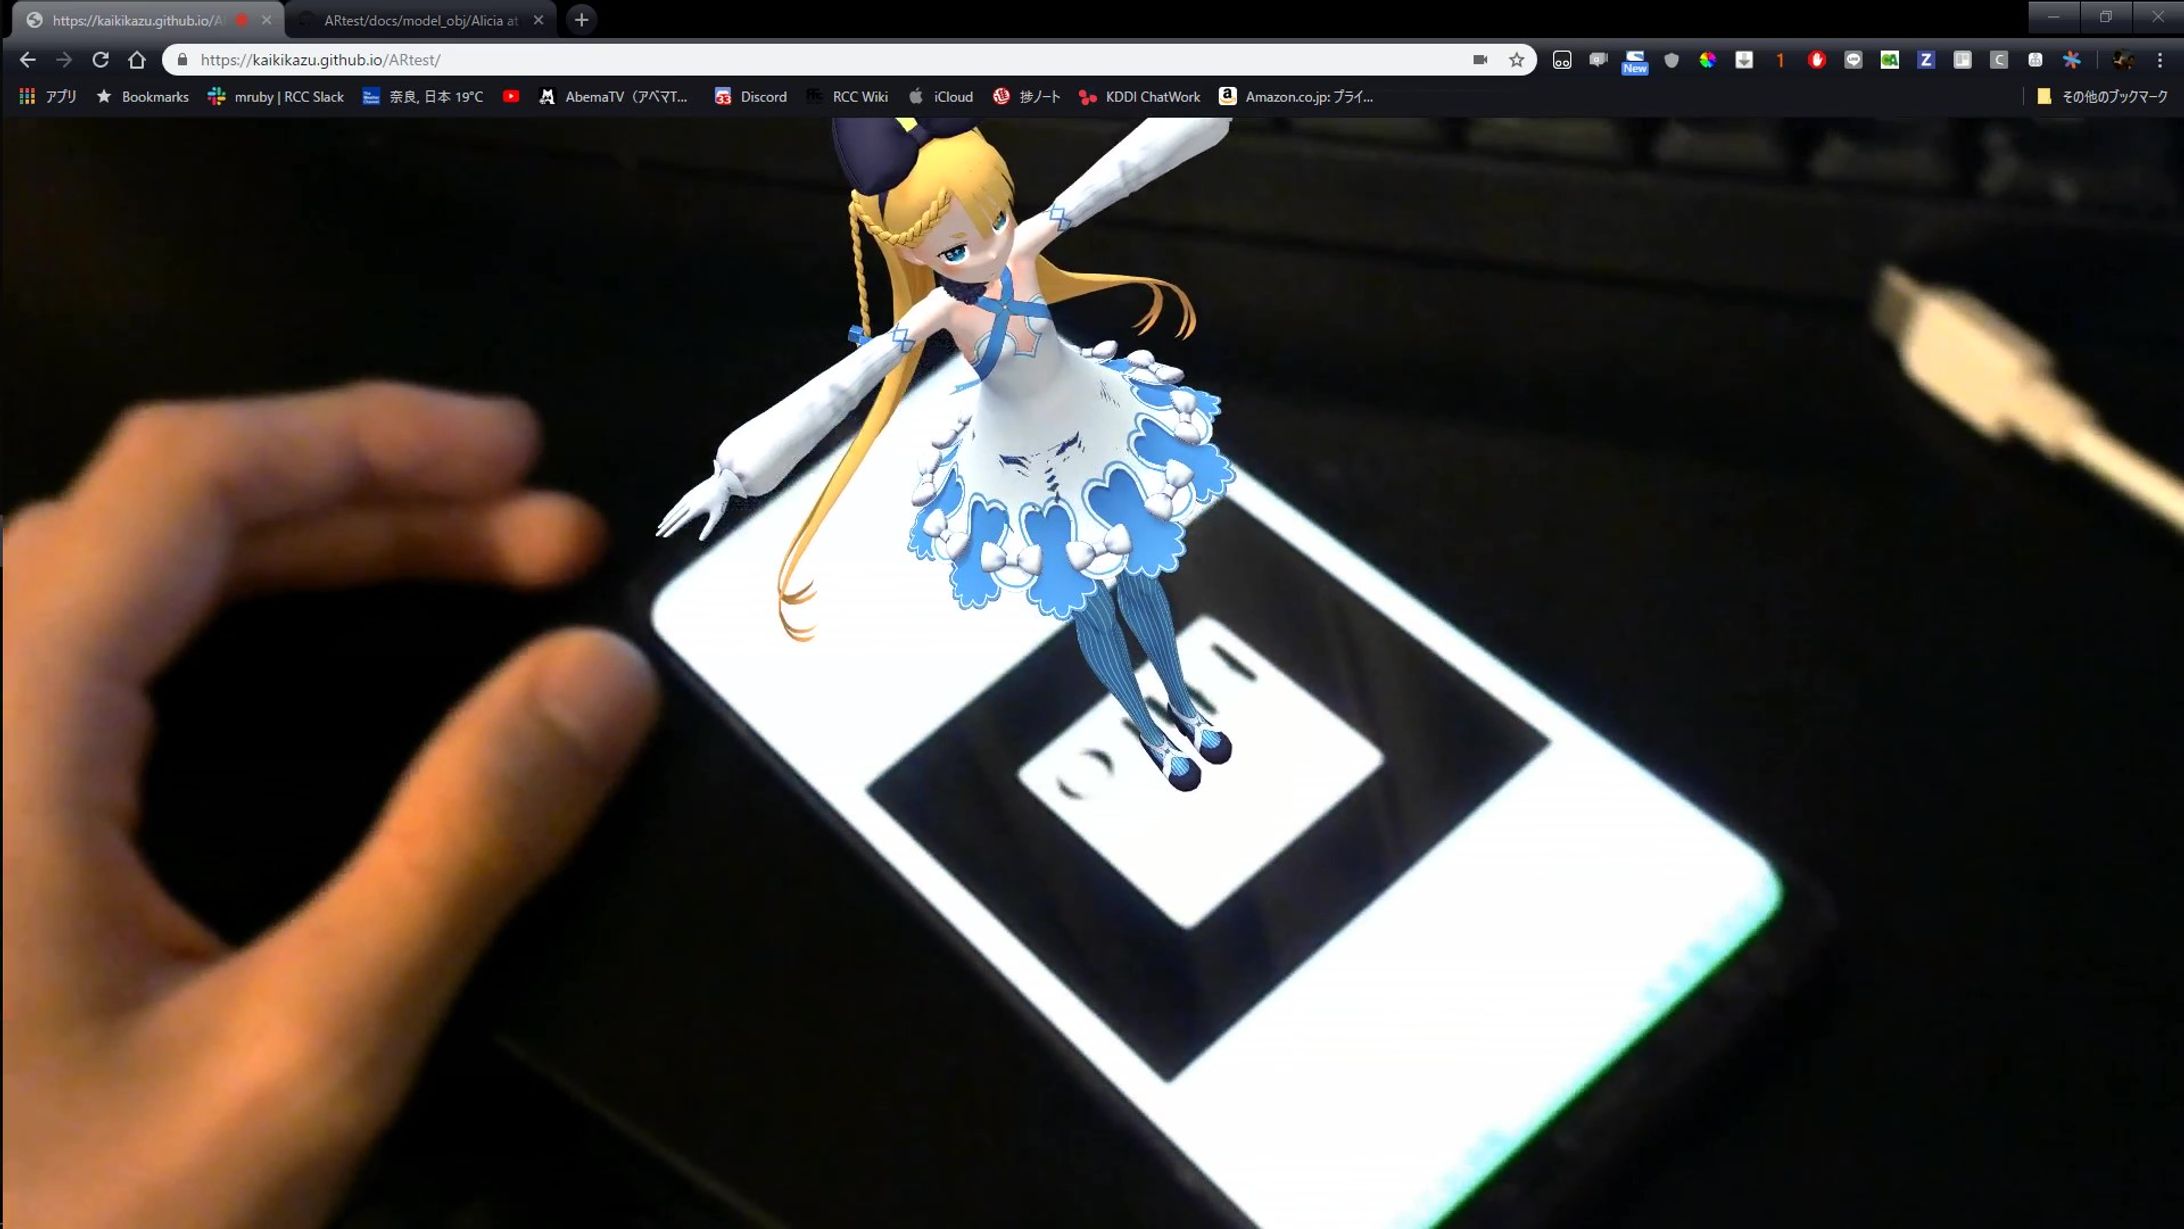Open the RCC Wiki bookmark
This screenshot has height=1229, width=2184.
tap(848, 96)
